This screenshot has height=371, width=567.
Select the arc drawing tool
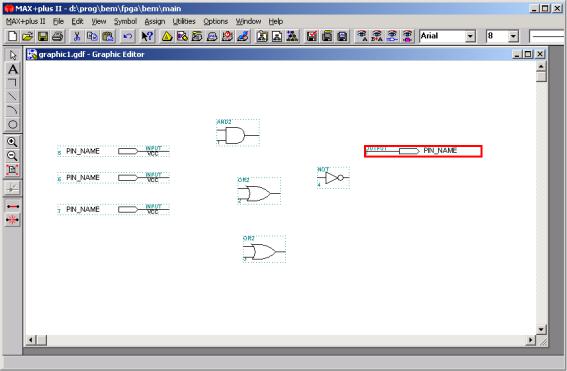(13, 110)
